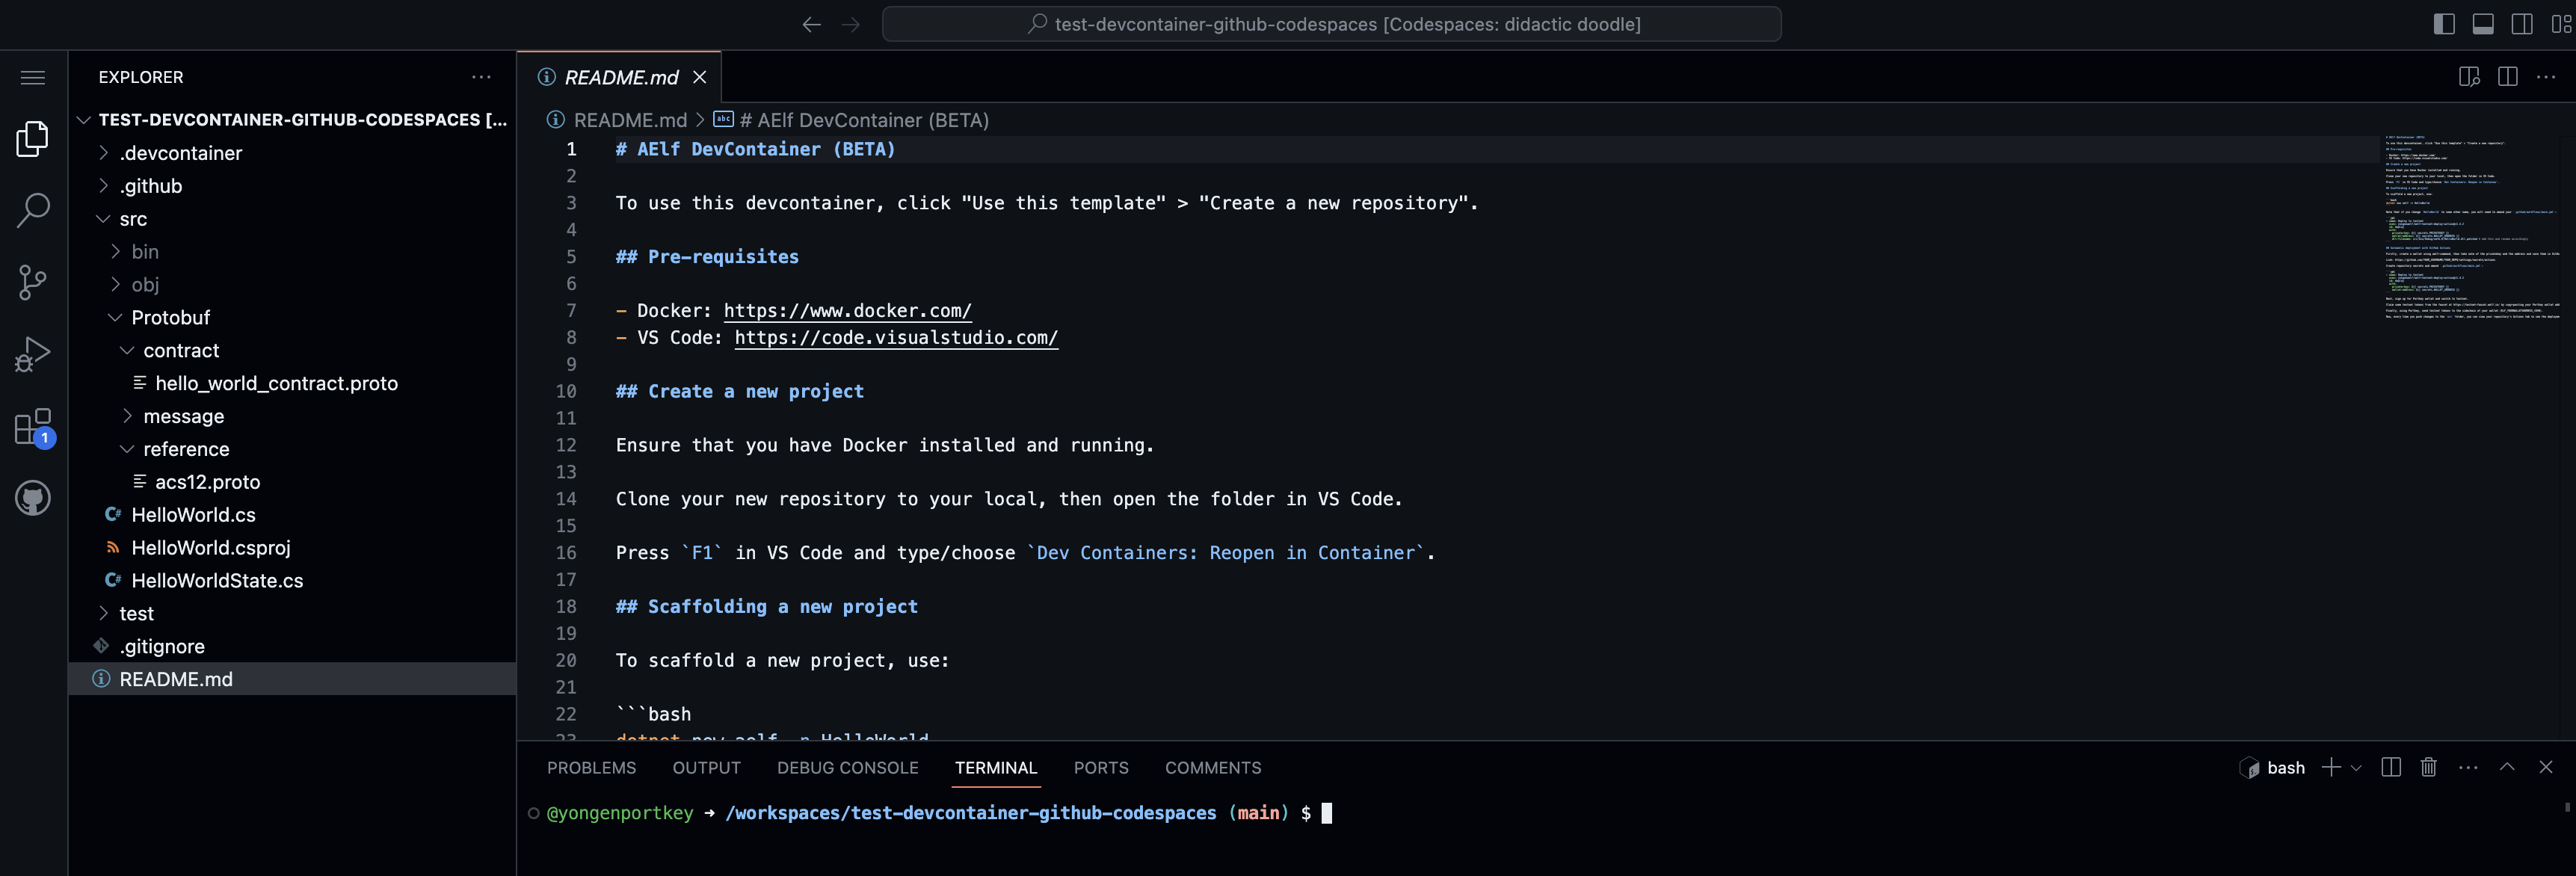
Task: Switch to the OUTPUT tab
Action: [706, 767]
